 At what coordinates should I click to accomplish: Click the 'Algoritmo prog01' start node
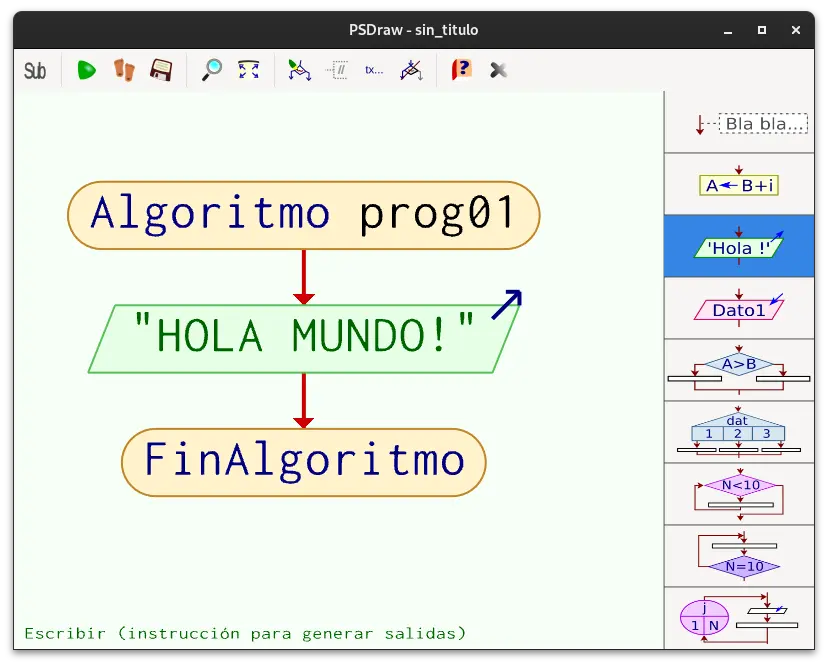pos(304,215)
